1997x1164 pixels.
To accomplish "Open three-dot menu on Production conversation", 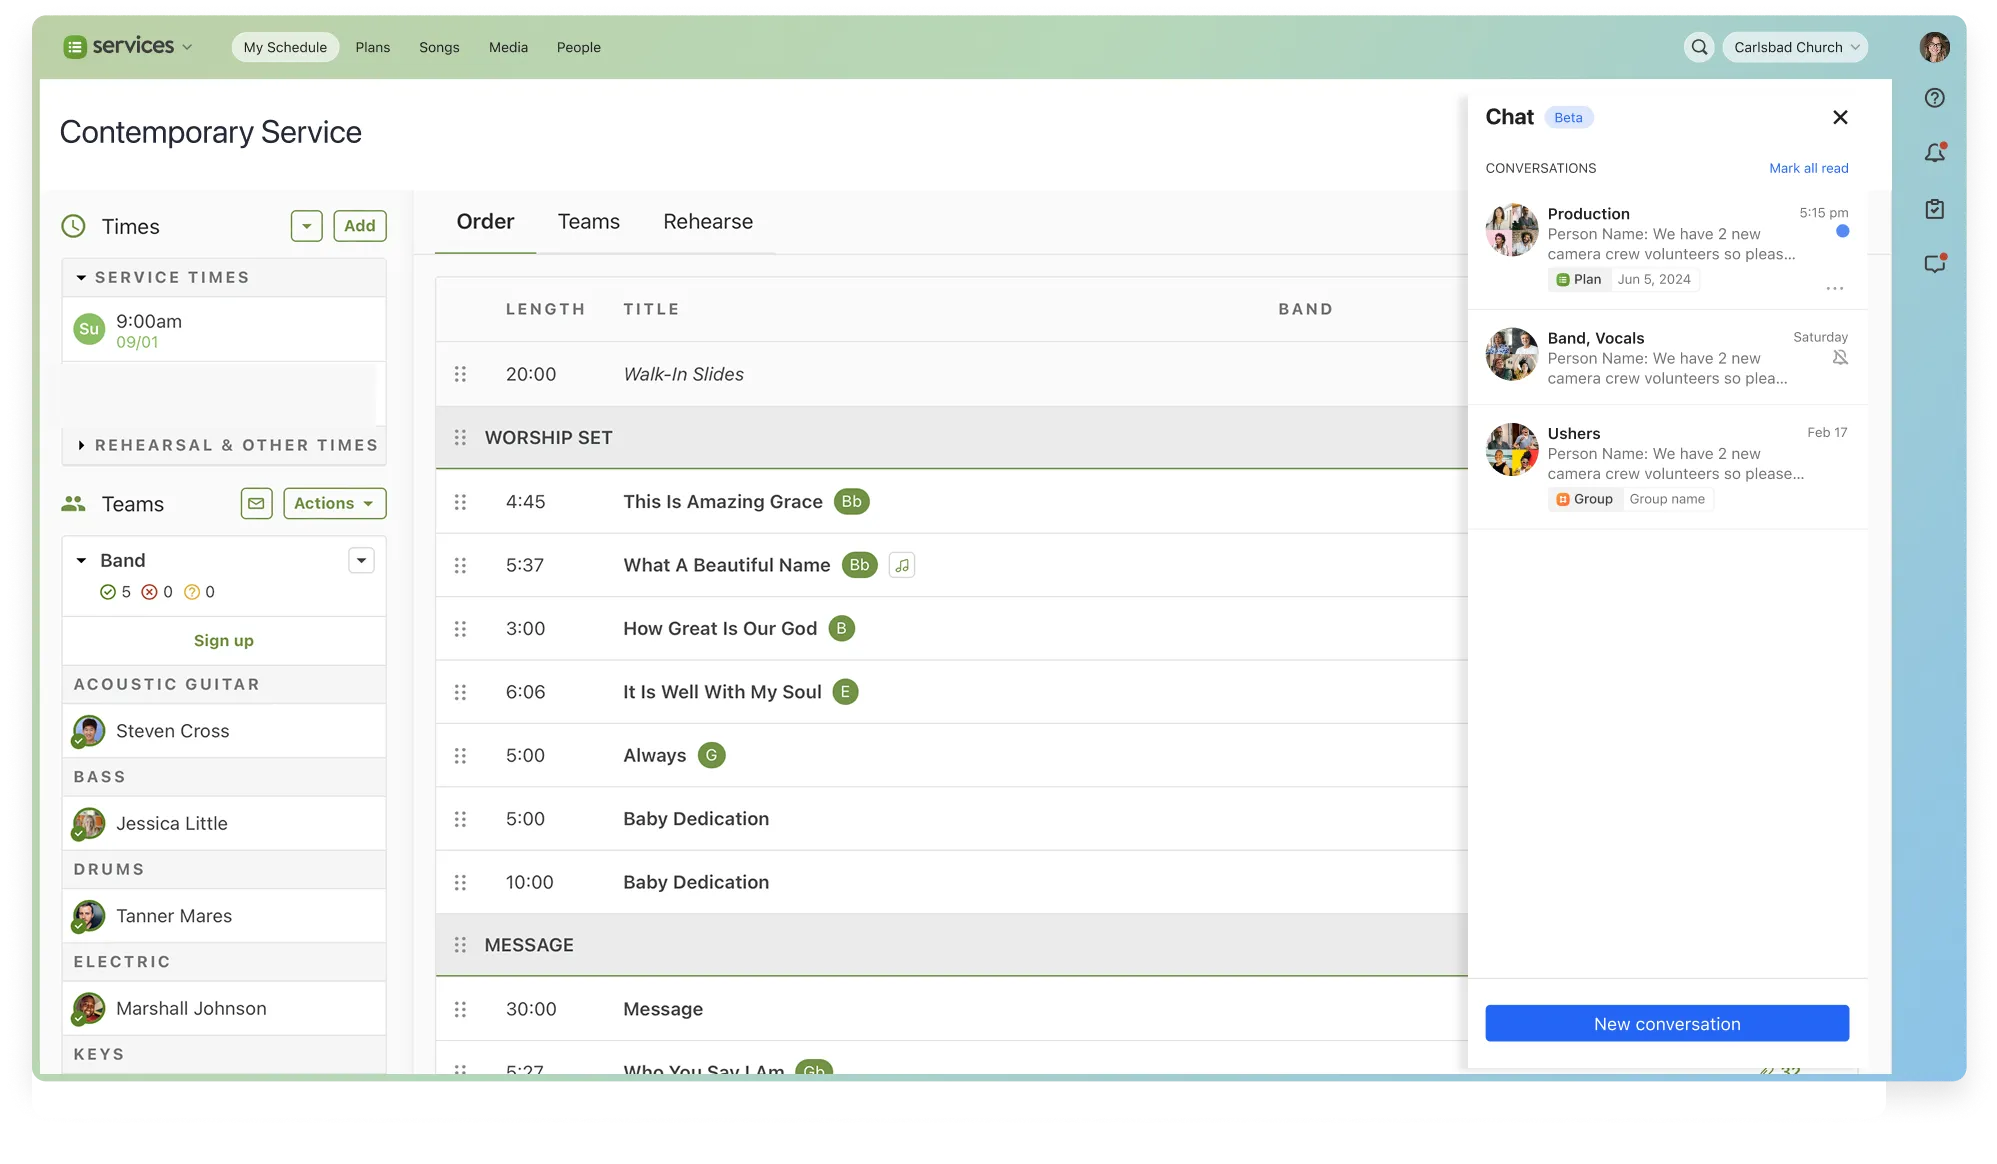I will point(1834,288).
